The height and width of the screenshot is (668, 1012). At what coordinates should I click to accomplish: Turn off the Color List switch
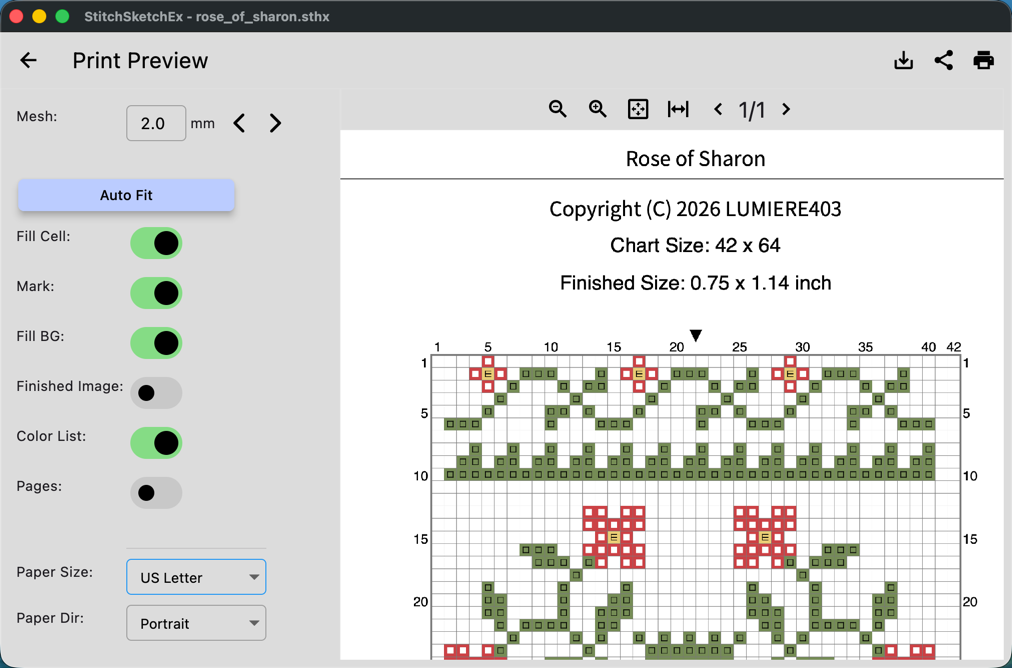click(x=156, y=443)
